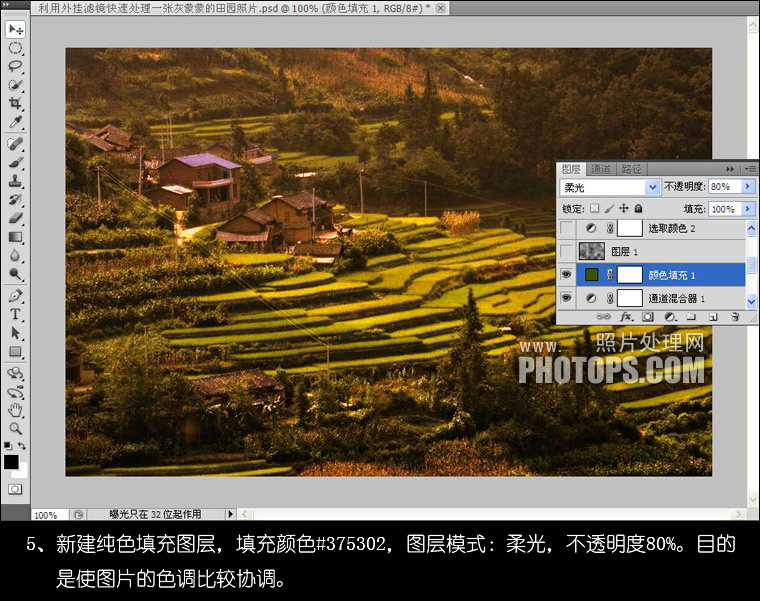Open the Layers panel options menu

[x=751, y=169]
